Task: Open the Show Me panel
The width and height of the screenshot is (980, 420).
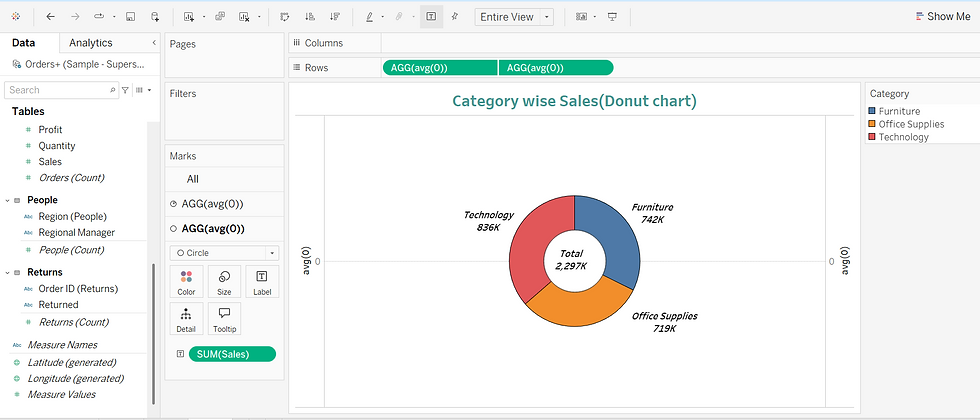Action: [943, 17]
